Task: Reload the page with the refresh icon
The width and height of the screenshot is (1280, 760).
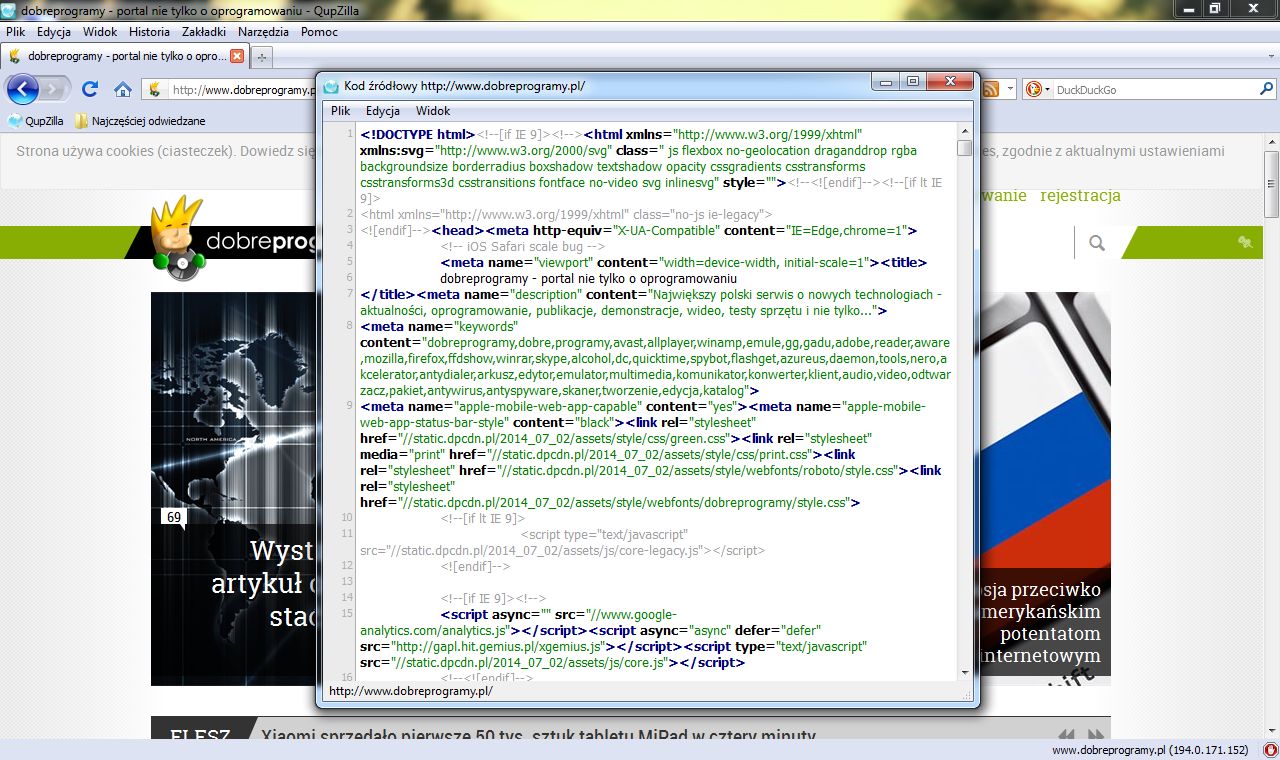Action: click(x=89, y=90)
